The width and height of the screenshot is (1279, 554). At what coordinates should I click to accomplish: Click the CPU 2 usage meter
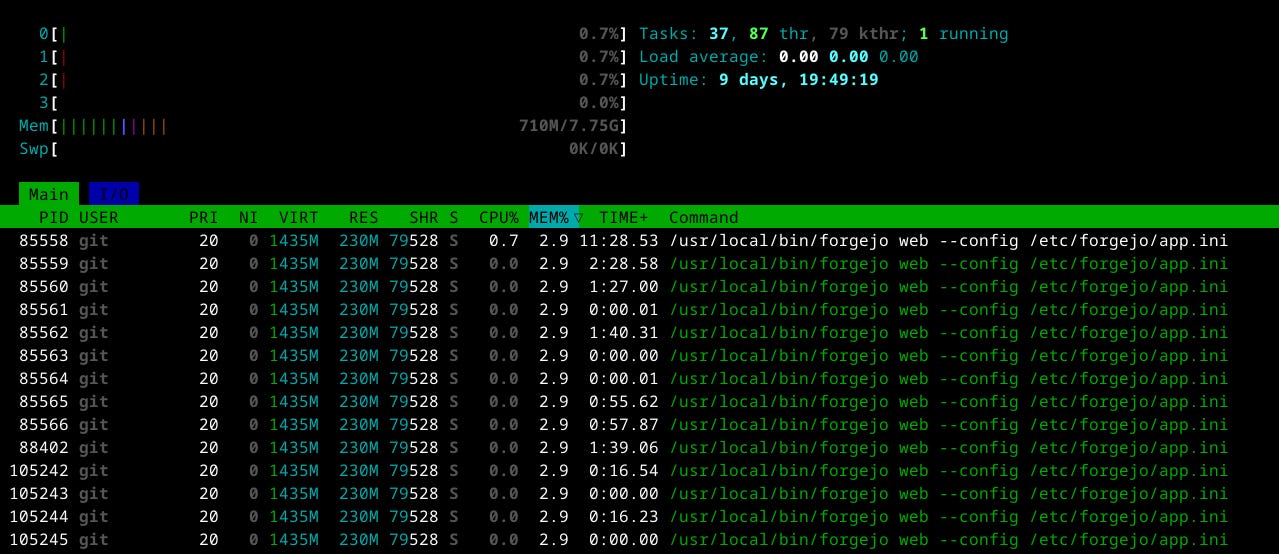pos(333,79)
